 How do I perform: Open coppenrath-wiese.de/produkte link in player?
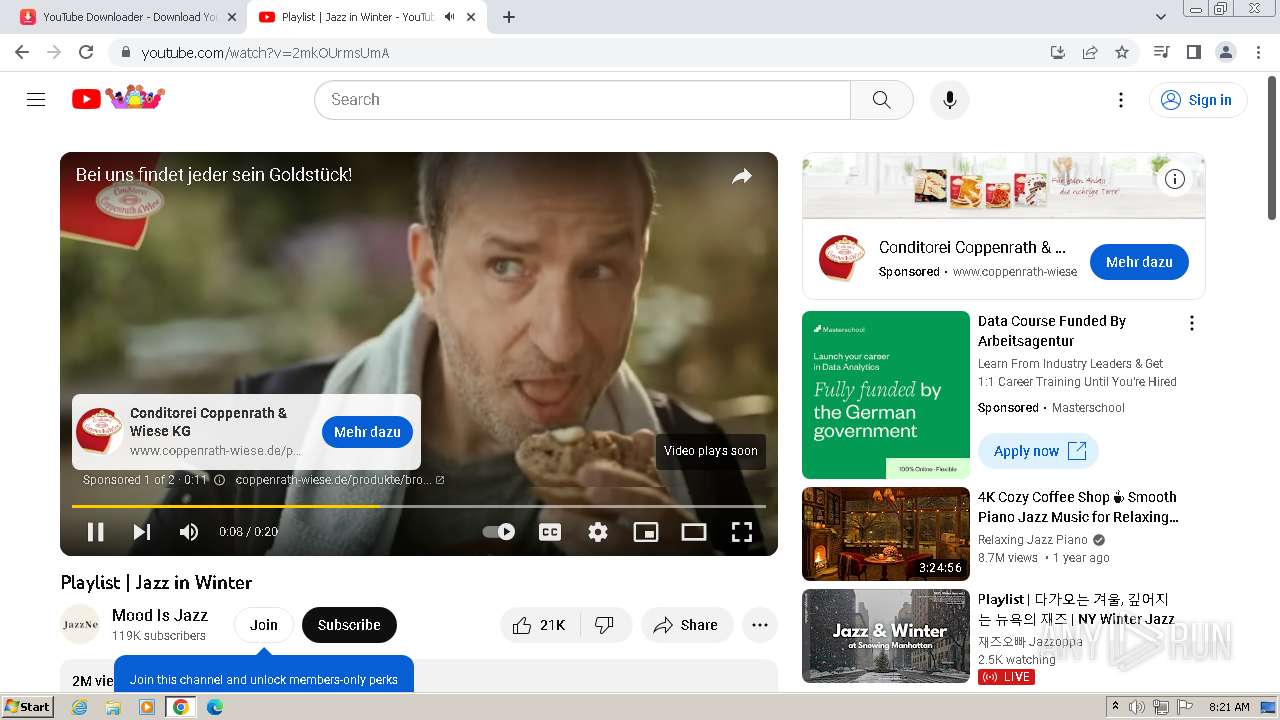coord(340,480)
